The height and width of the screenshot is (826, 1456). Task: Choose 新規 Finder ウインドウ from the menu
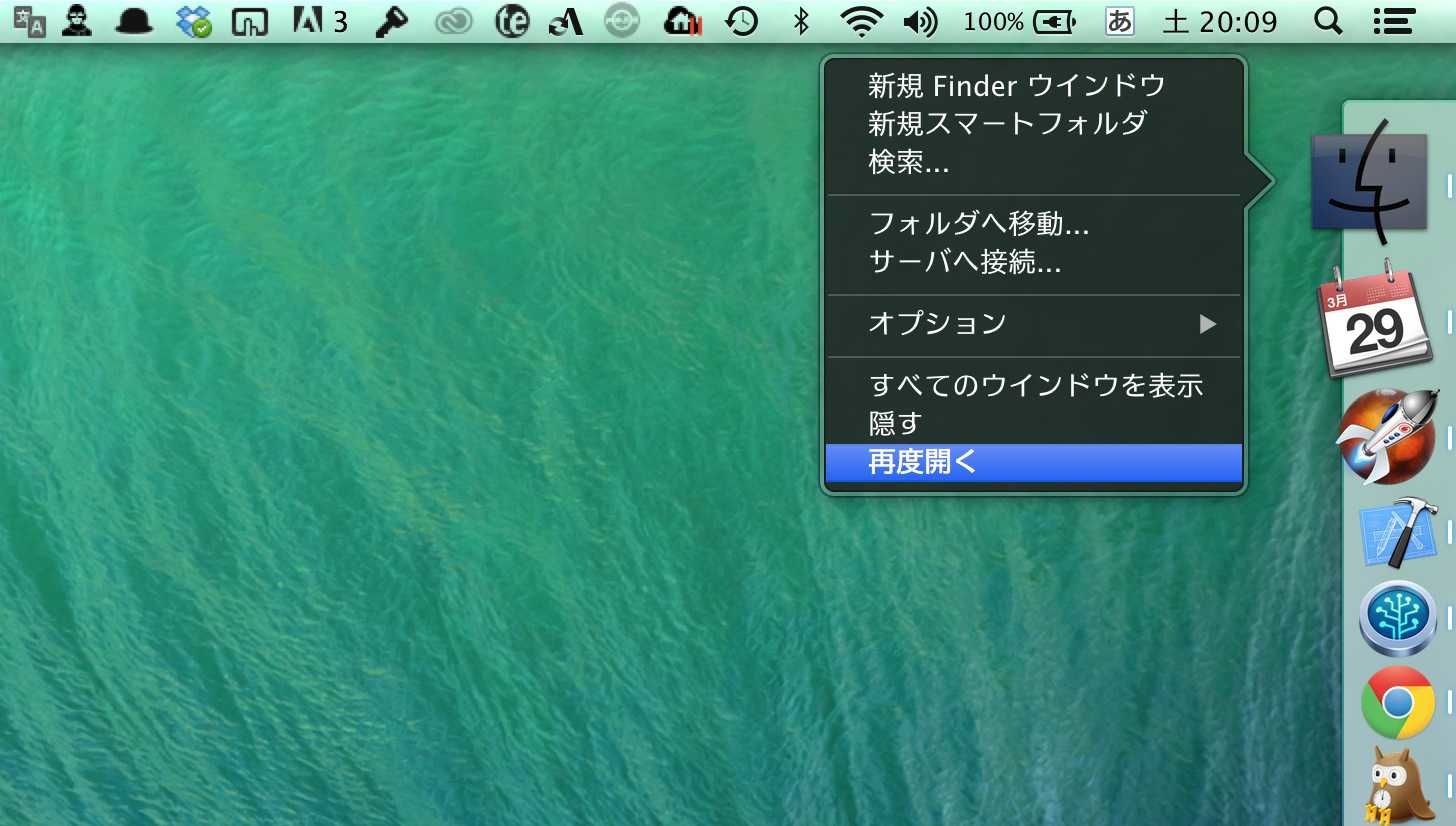[1034, 85]
